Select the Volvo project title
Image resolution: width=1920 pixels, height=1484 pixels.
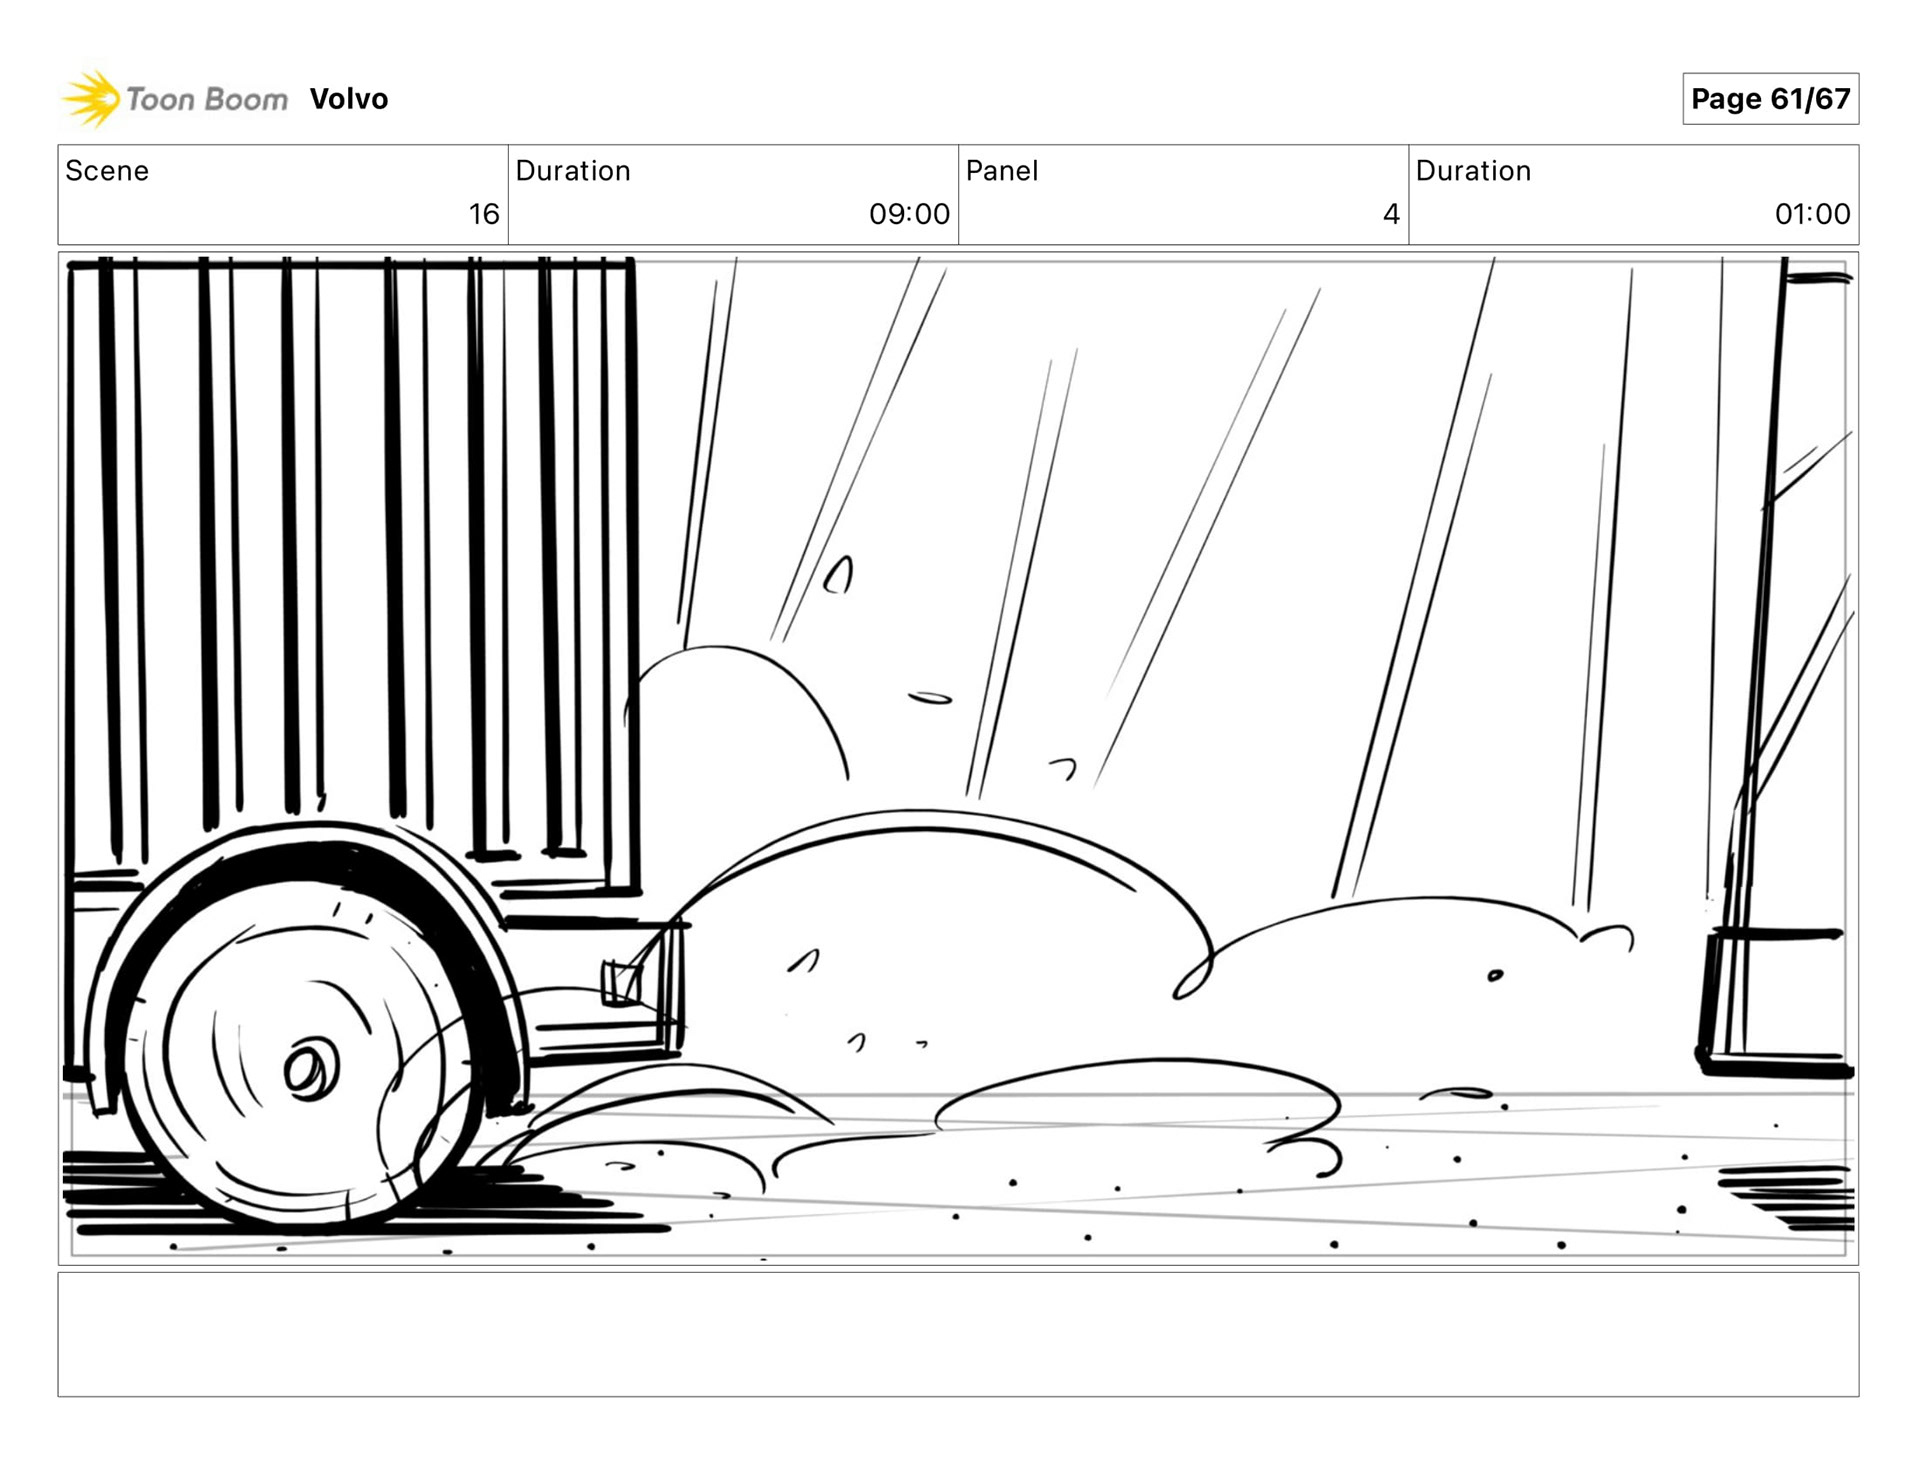[348, 99]
